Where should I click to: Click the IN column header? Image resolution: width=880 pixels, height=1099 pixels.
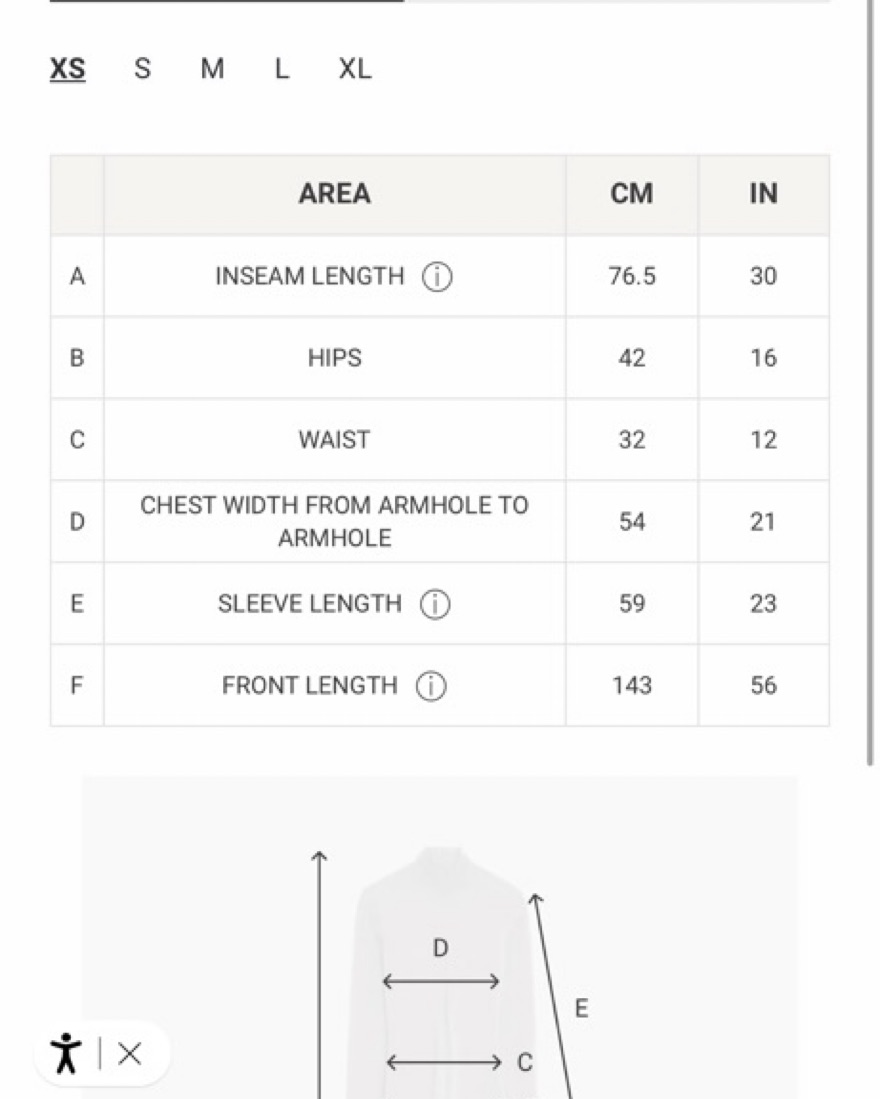point(764,194)
